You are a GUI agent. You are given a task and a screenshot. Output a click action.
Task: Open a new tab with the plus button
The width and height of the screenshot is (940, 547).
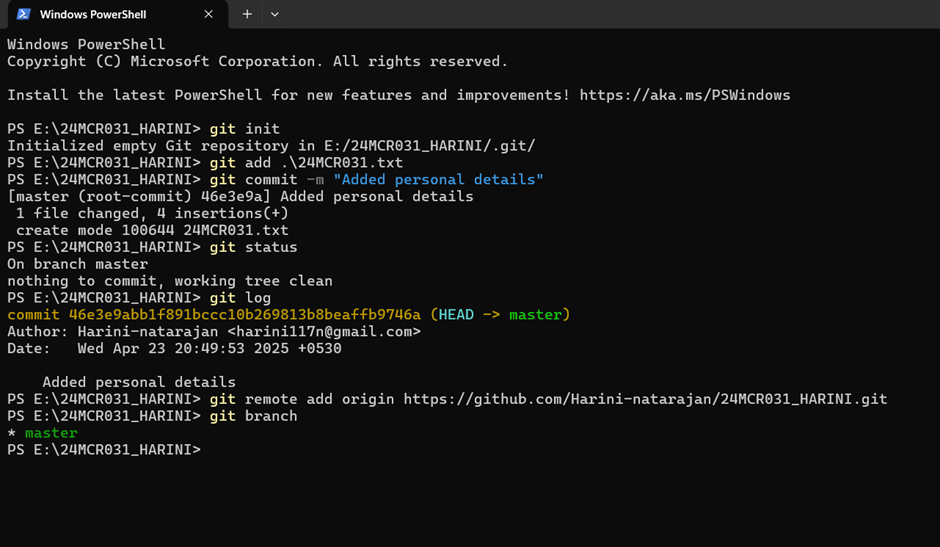click(x=247, y=14)
